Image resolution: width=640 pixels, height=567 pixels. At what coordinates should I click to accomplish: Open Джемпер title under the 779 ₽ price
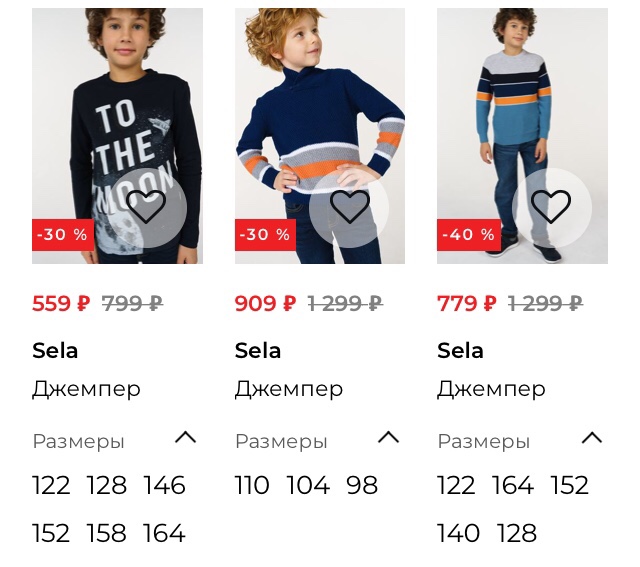(x=491, y=389)
